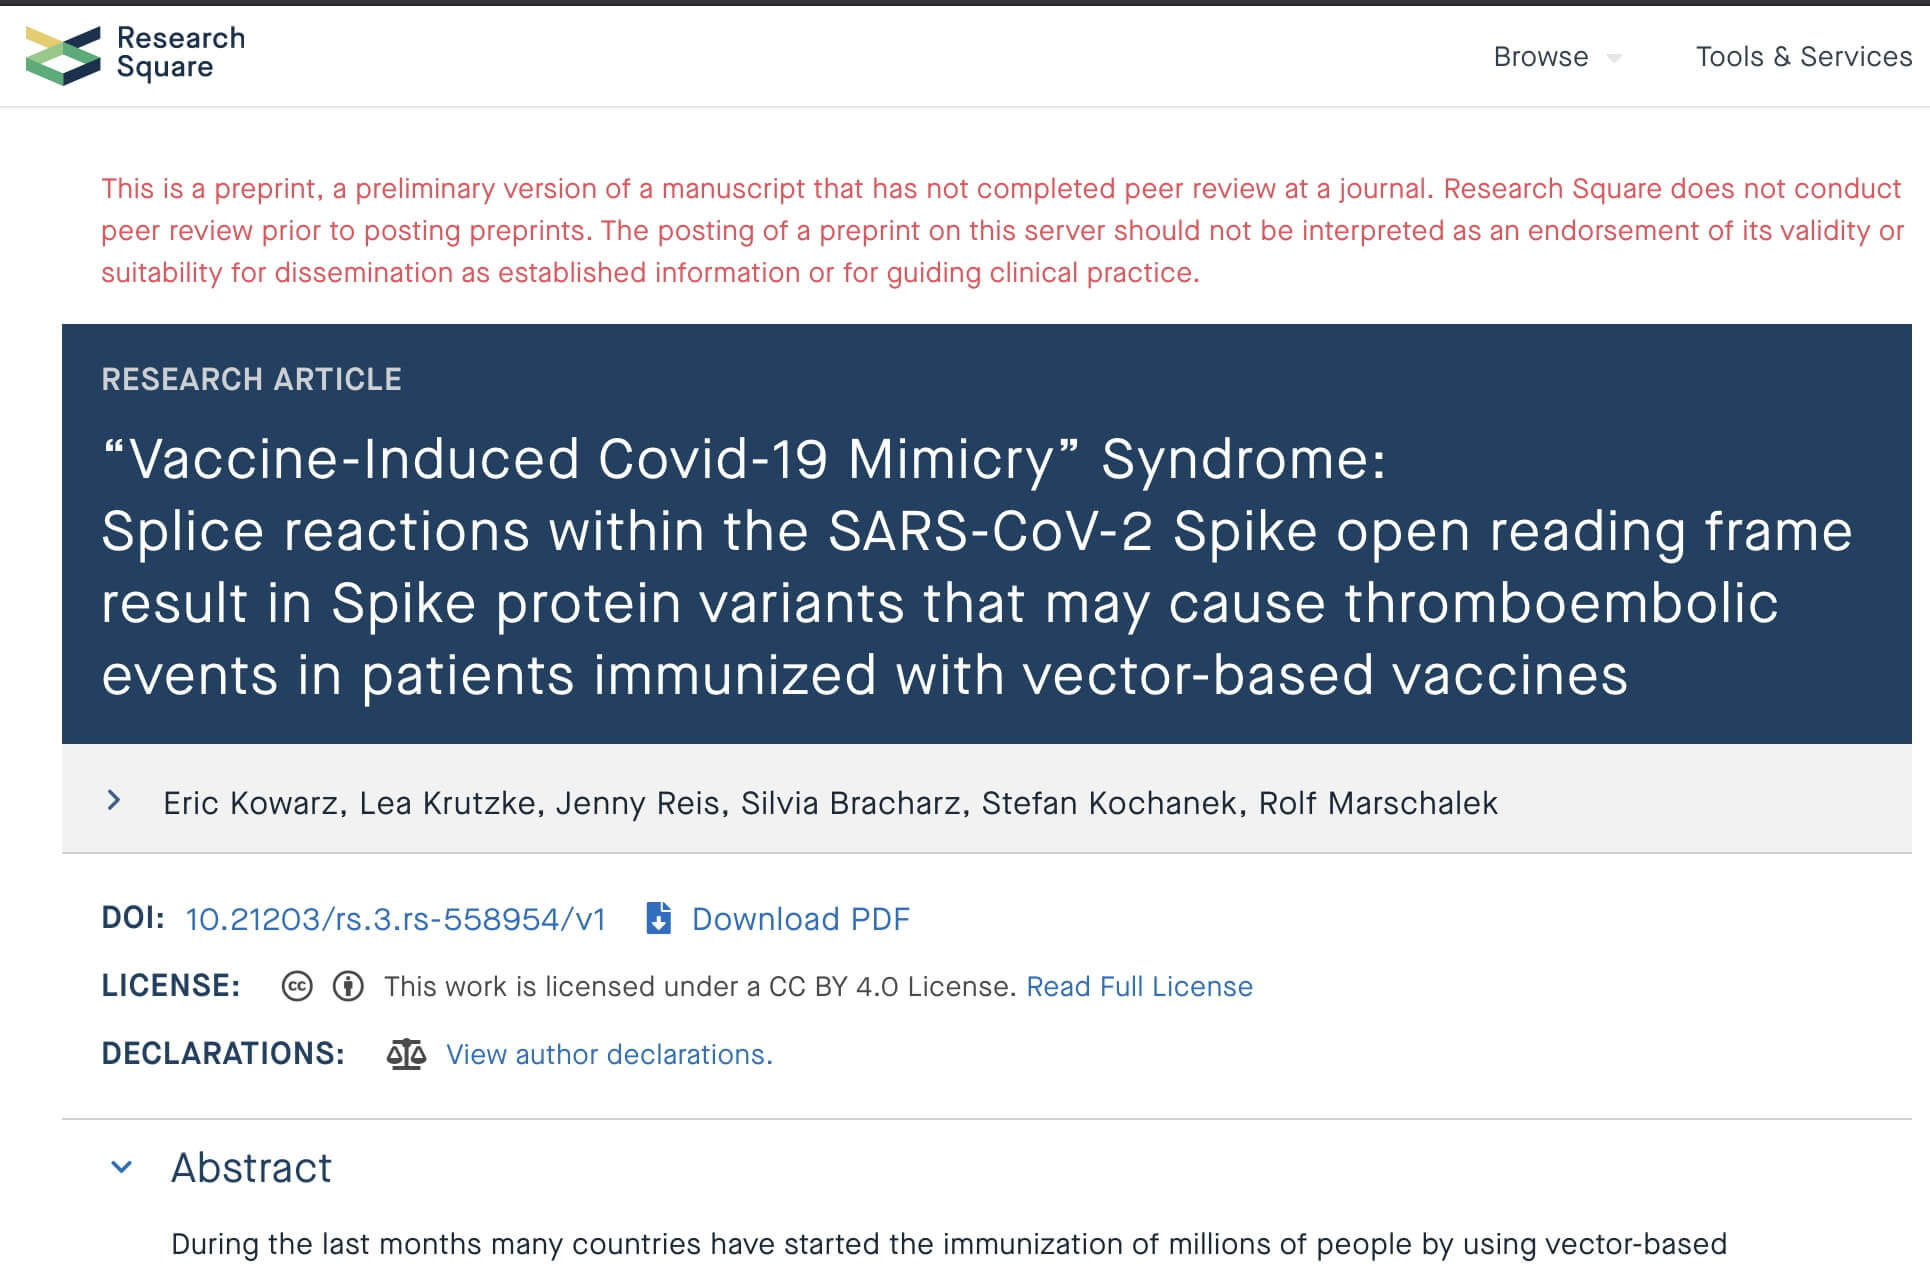
Task: Click the RESEARCH ARTICLE label
Action: (x=251, y=379)
